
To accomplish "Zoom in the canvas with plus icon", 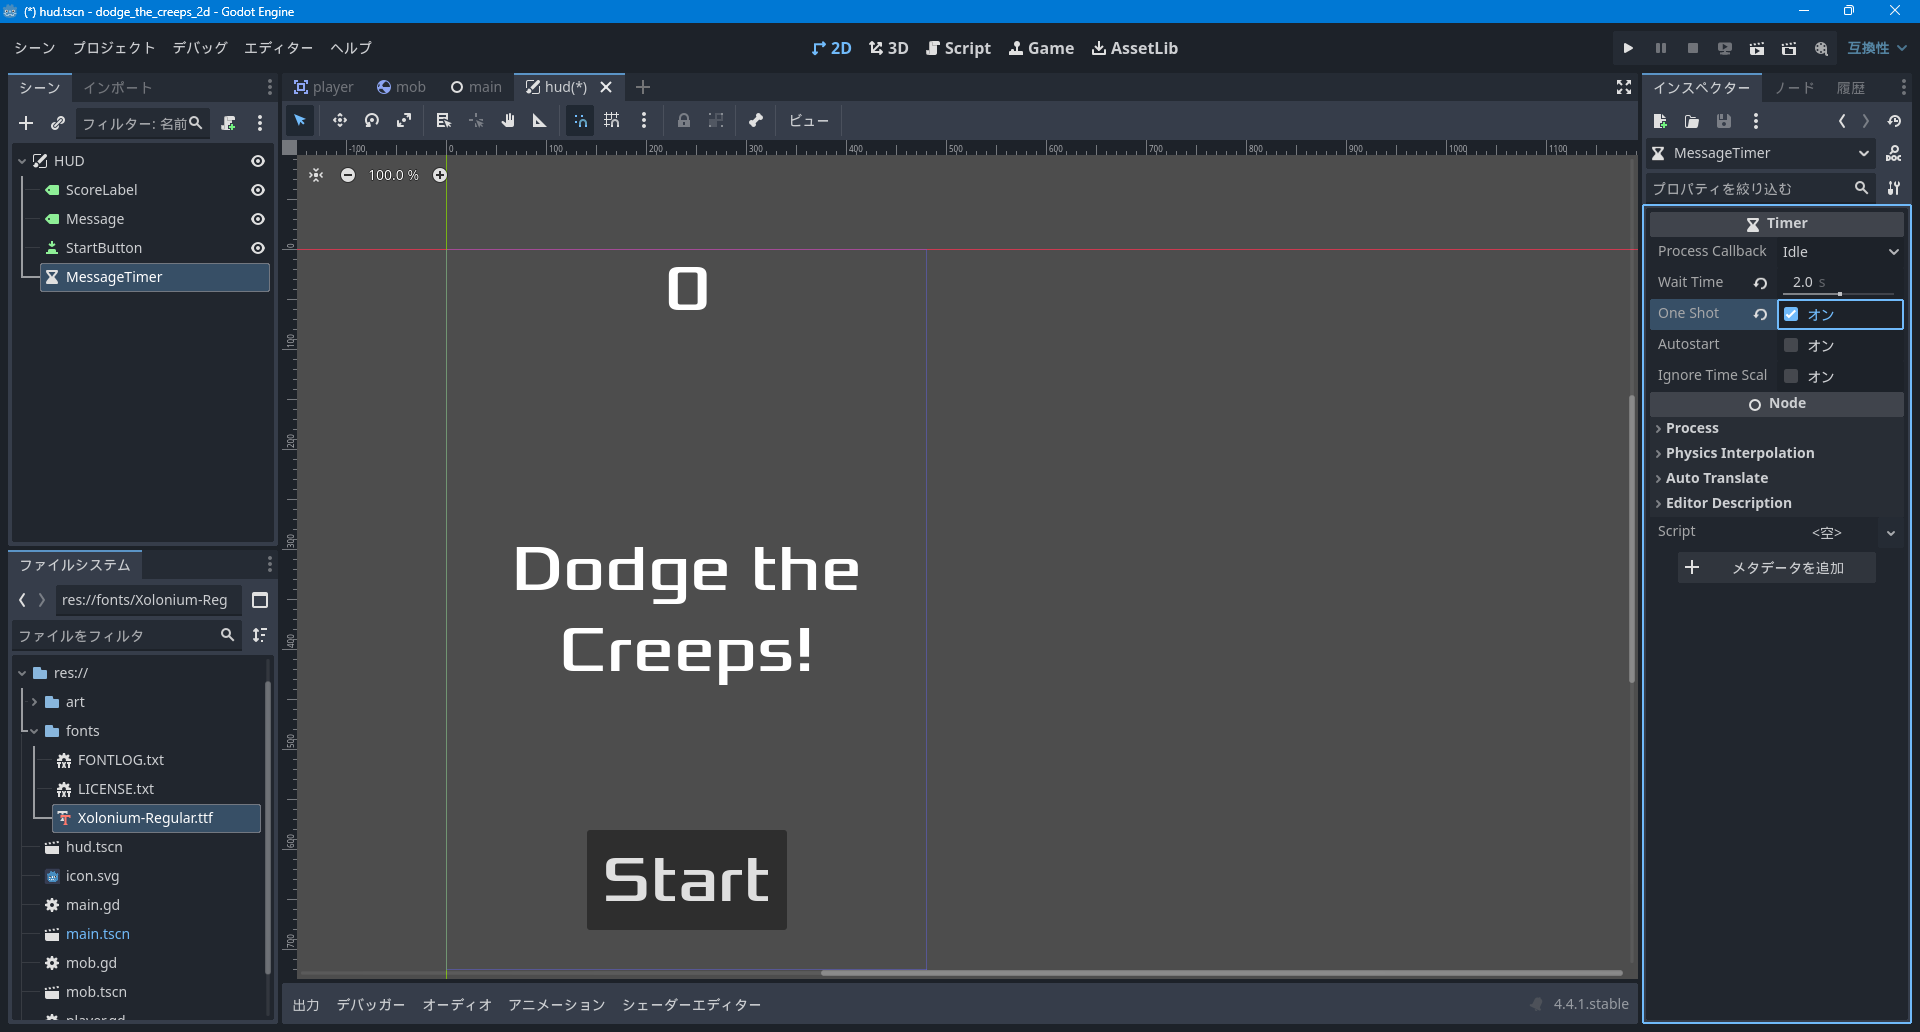I will [x=440, y=175].
